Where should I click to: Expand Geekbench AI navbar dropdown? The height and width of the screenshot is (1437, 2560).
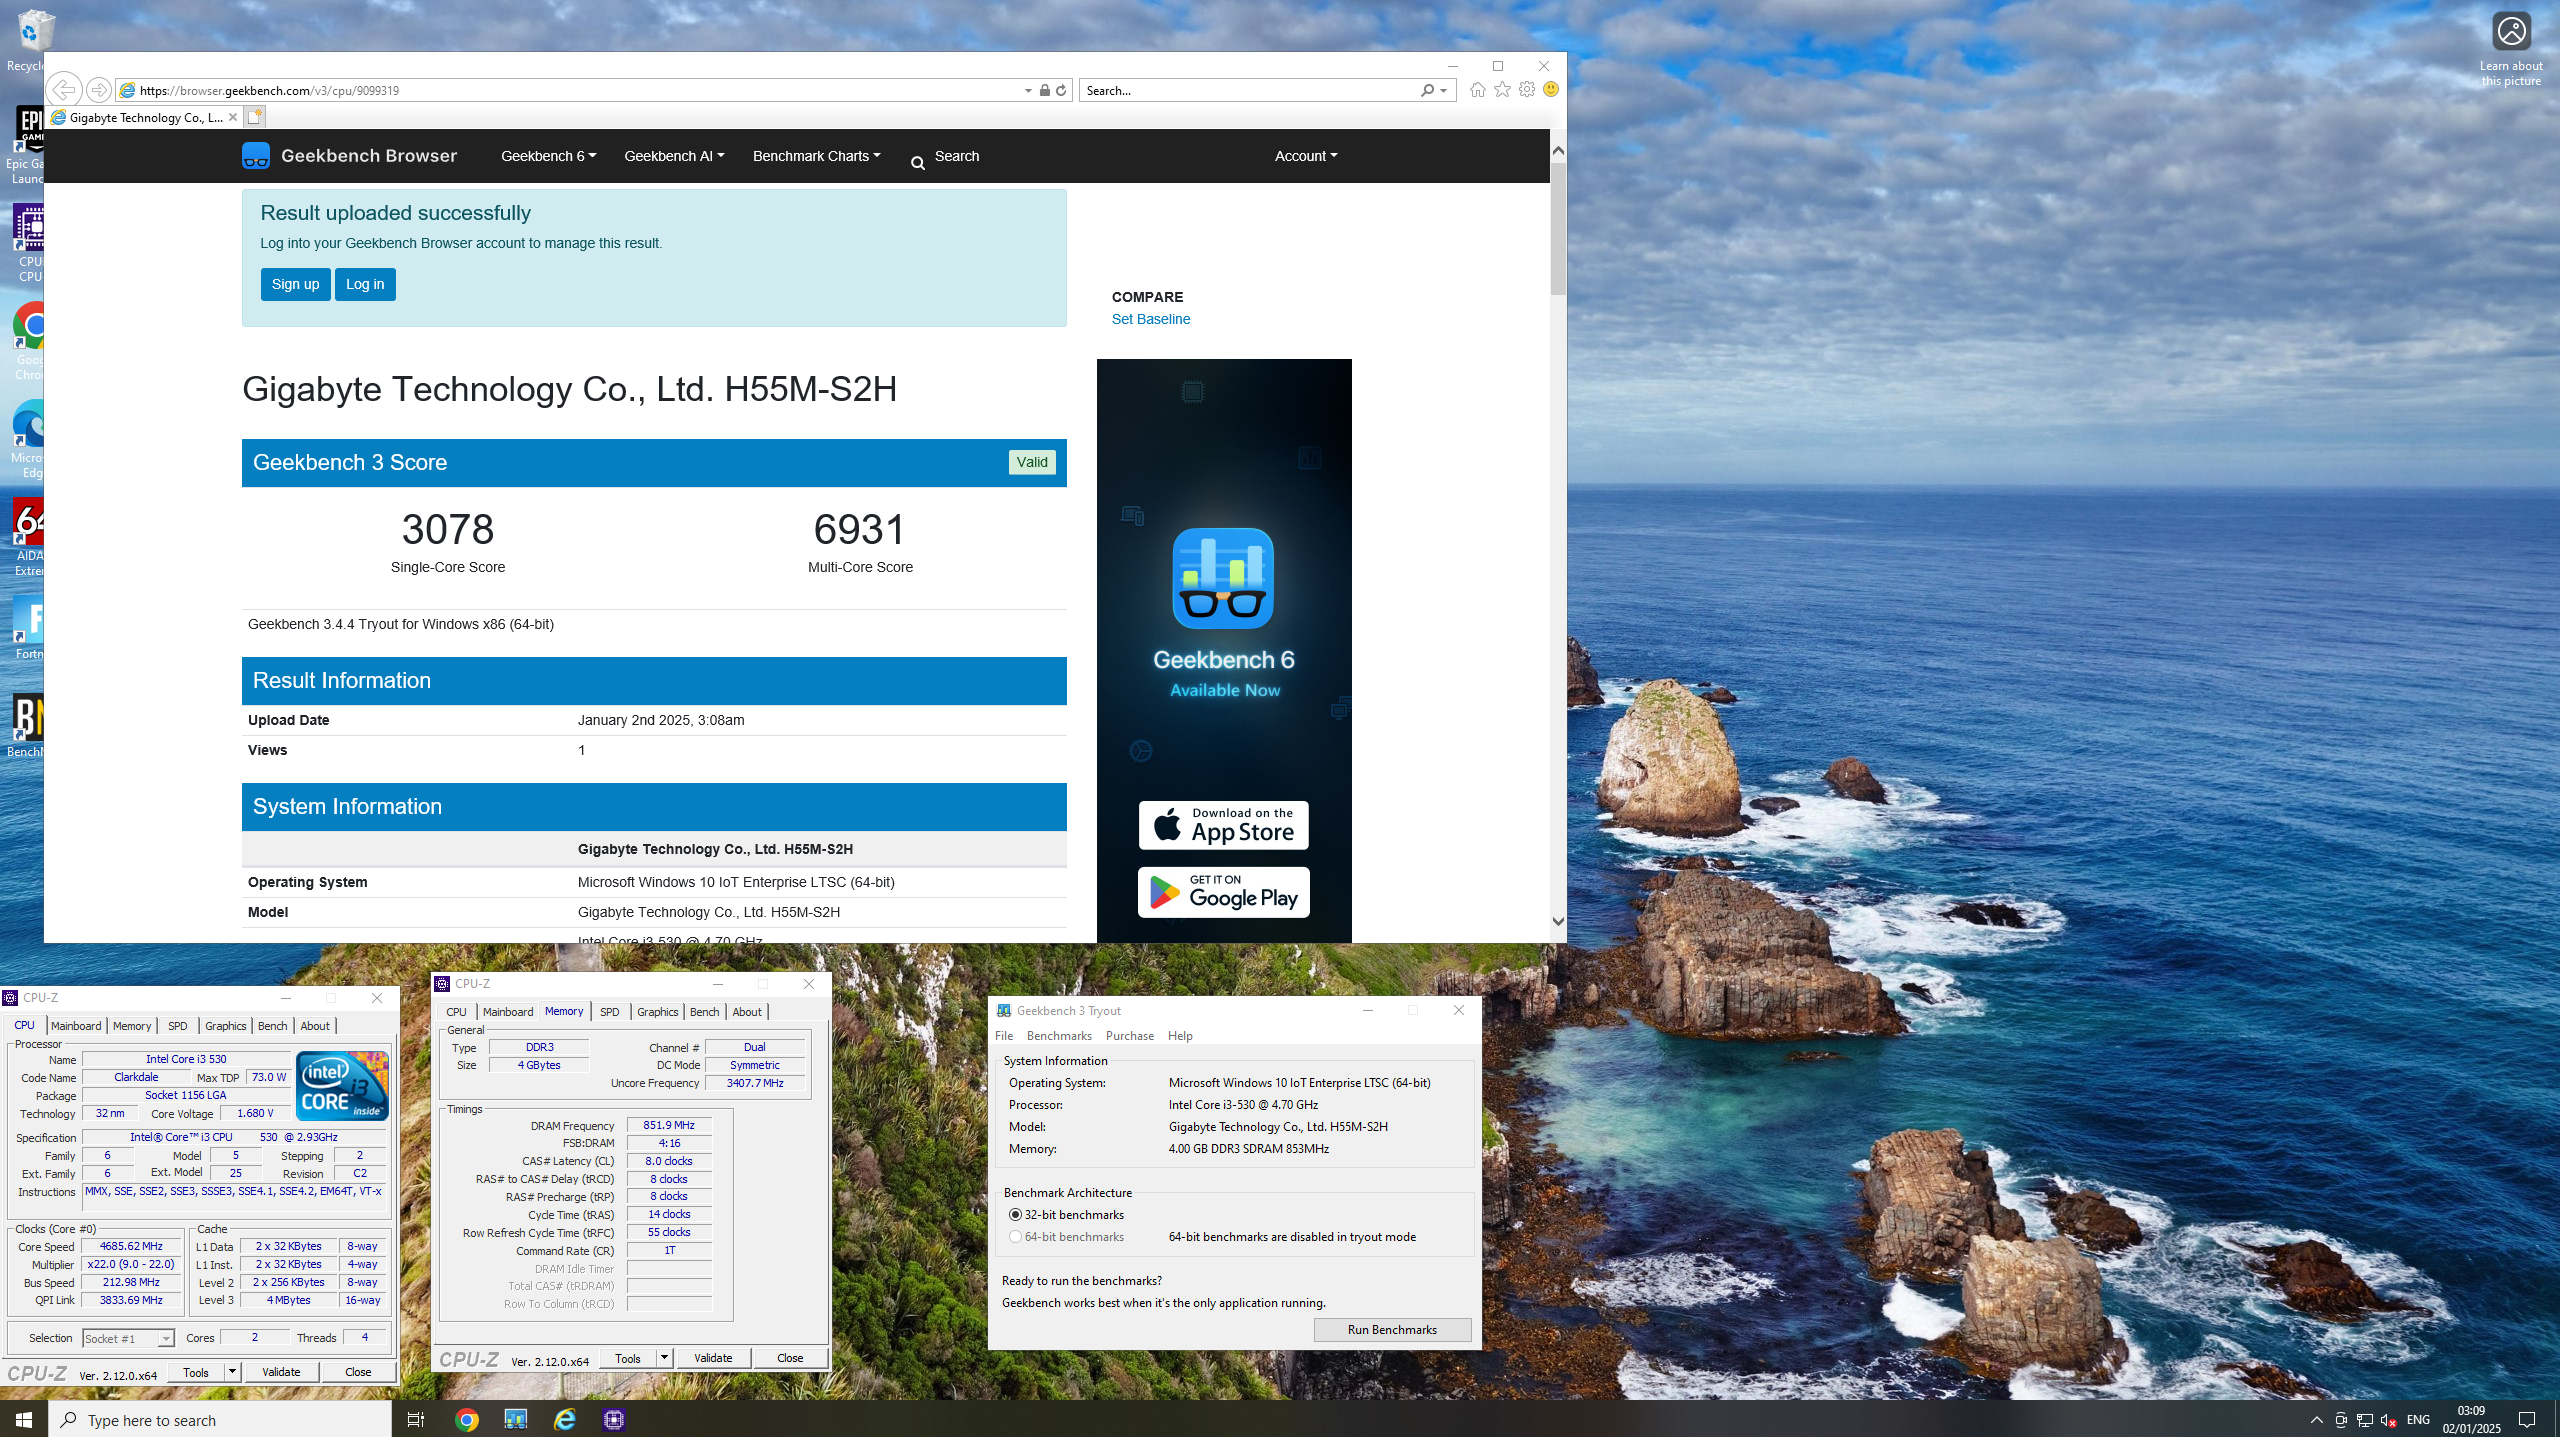point(674,156)
